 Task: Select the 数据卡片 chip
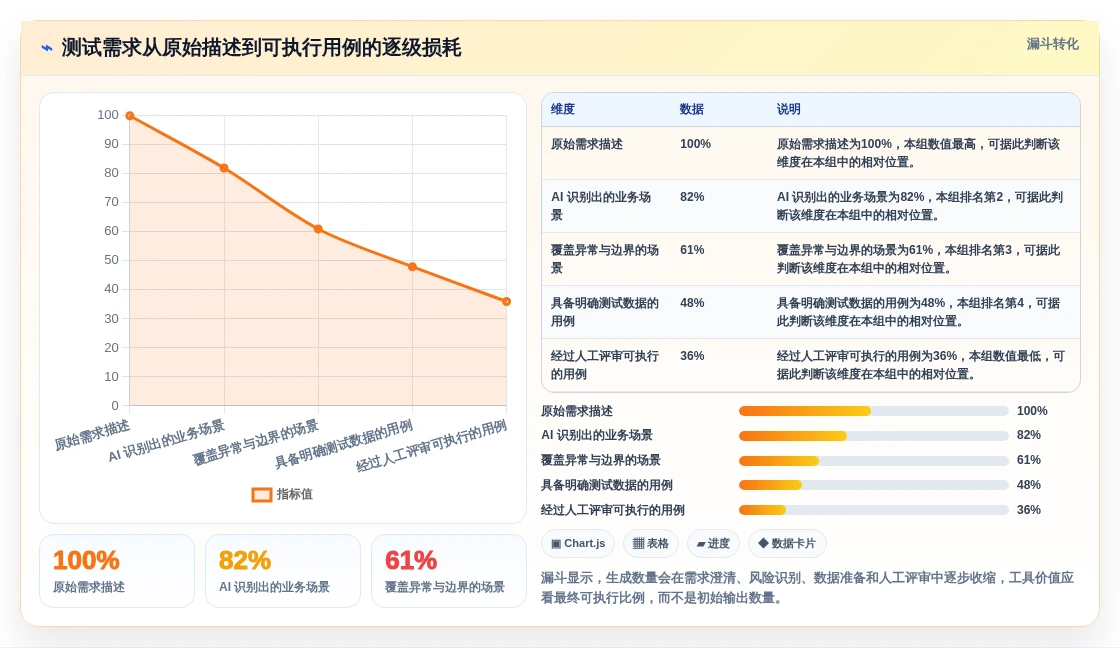[786, 544]
